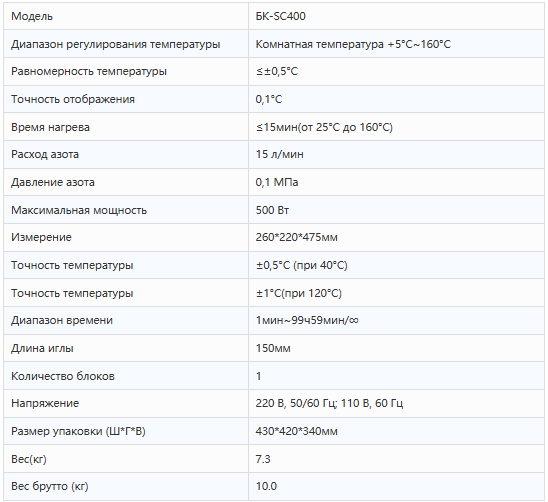Click the БК-SC400 model value cell
Screen dimensions: 548x502
396,16
